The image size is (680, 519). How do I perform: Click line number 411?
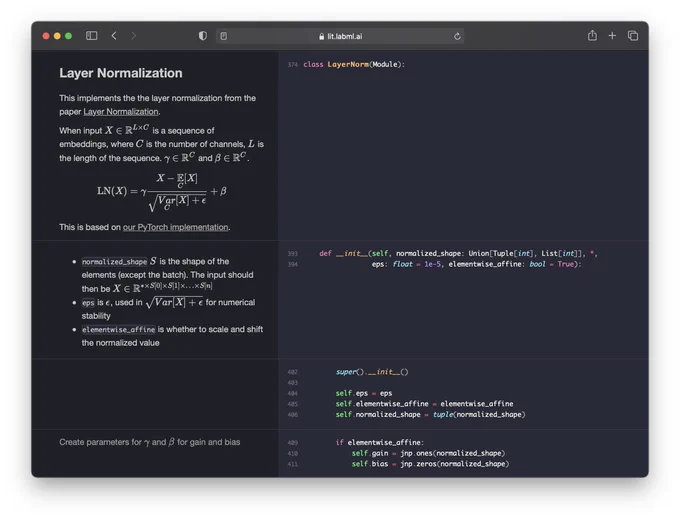coord(293,464)
